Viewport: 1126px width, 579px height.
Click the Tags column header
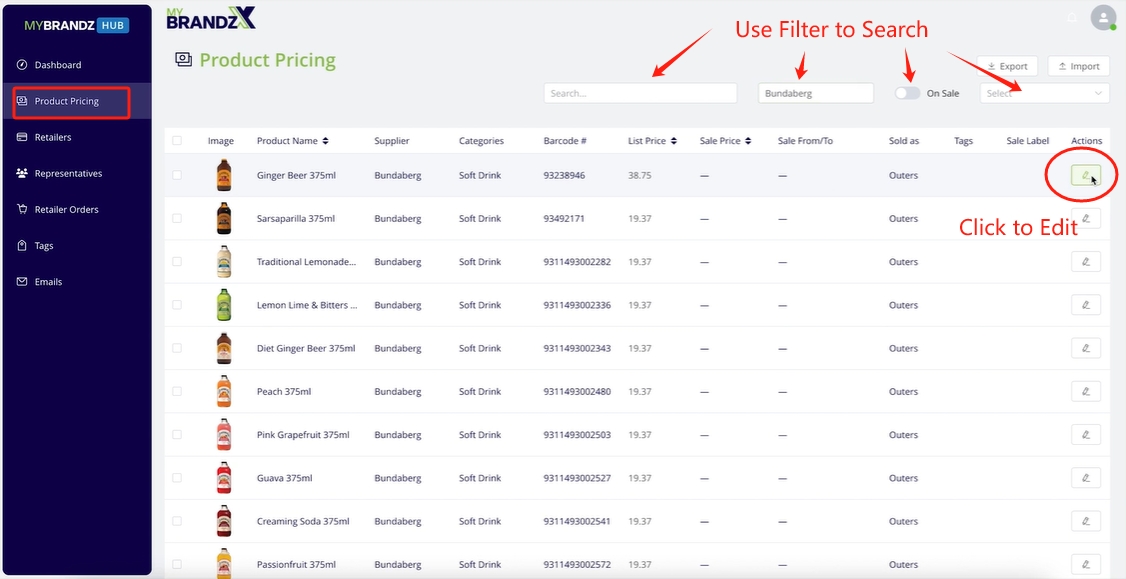pos(964,141)
